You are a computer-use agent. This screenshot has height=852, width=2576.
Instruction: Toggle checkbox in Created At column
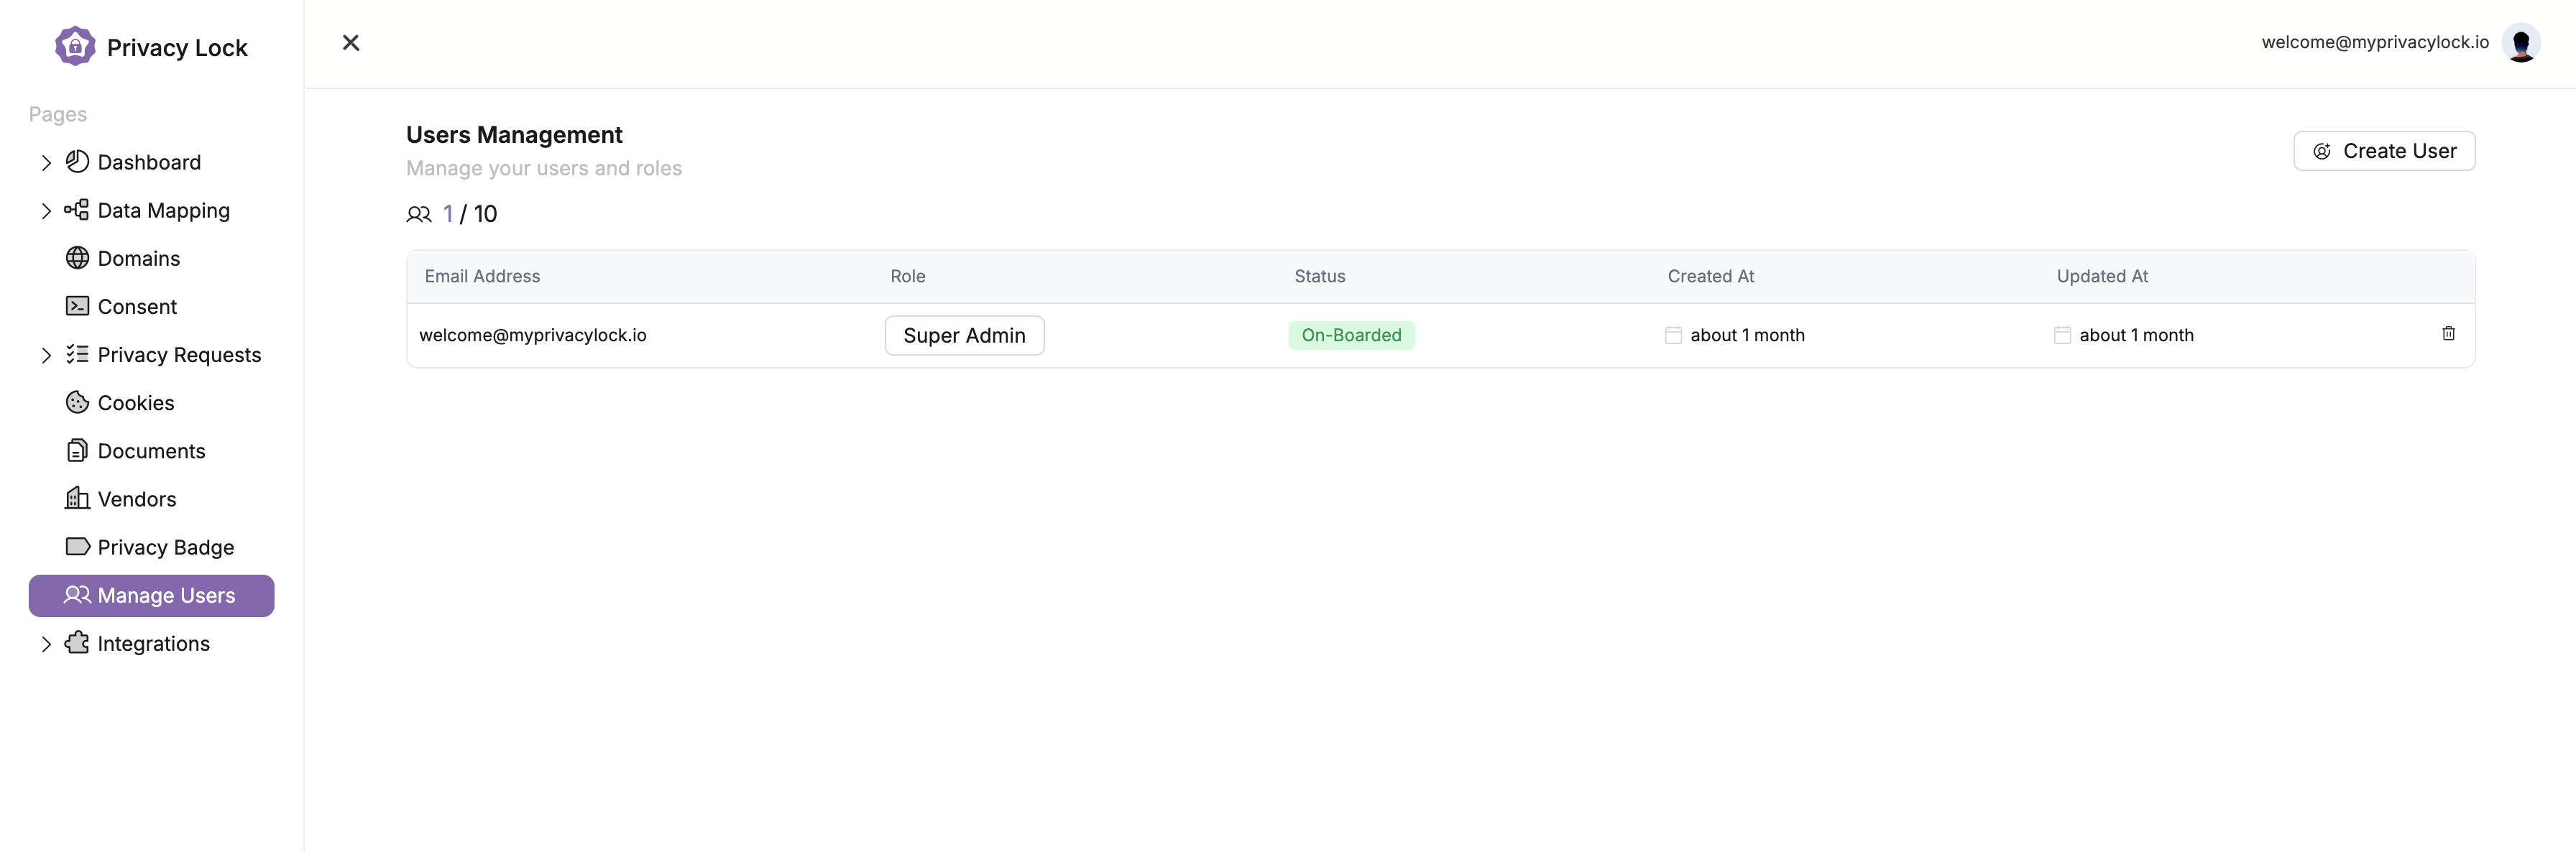point(1671,335)
